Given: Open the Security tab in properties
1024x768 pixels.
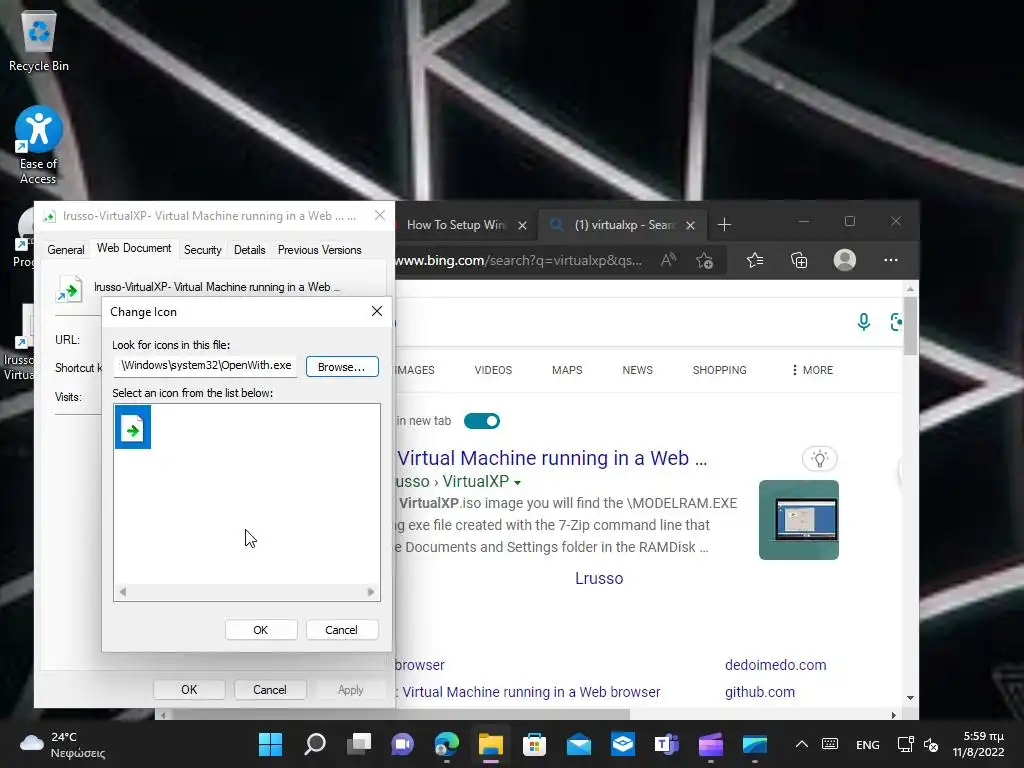Looking at the screenshot, I should coord(202,249).
